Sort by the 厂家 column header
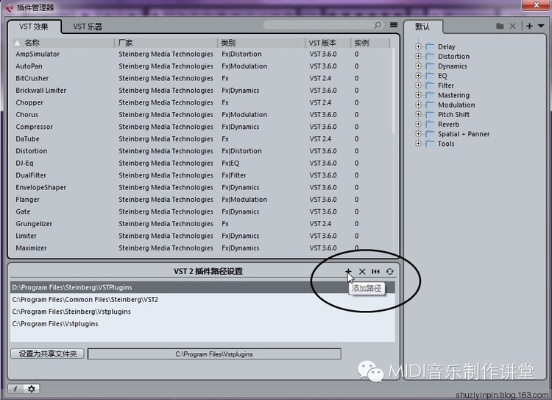 click(166, 43)
